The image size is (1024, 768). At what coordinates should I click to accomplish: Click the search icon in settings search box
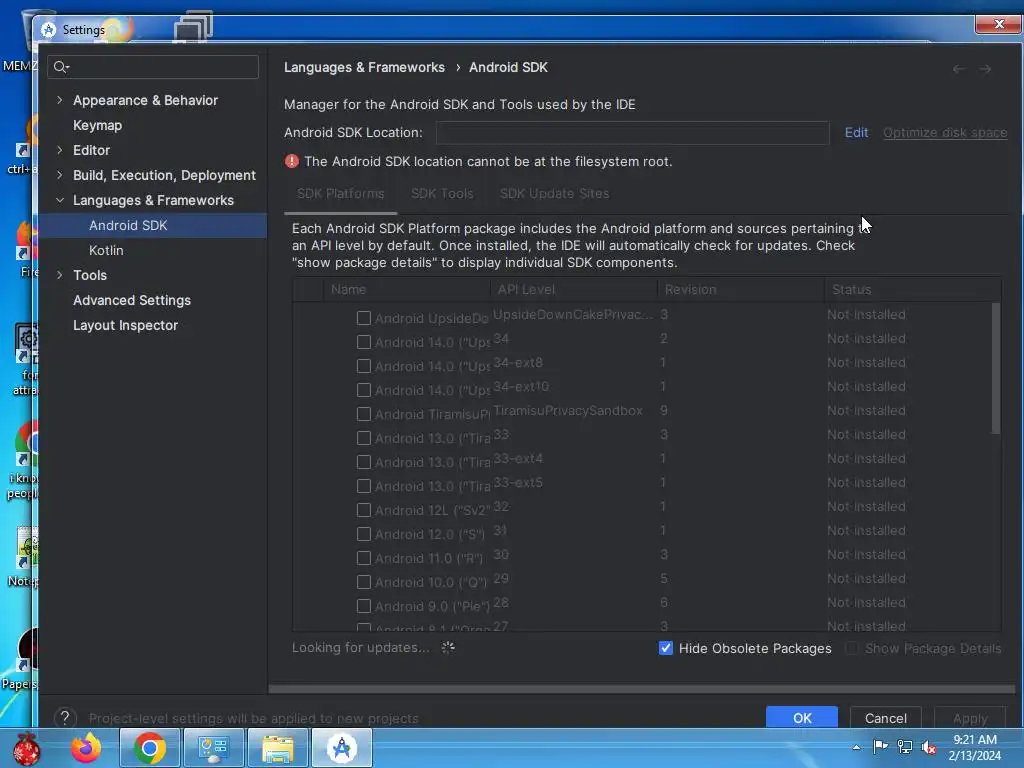[x=61, y=67]
